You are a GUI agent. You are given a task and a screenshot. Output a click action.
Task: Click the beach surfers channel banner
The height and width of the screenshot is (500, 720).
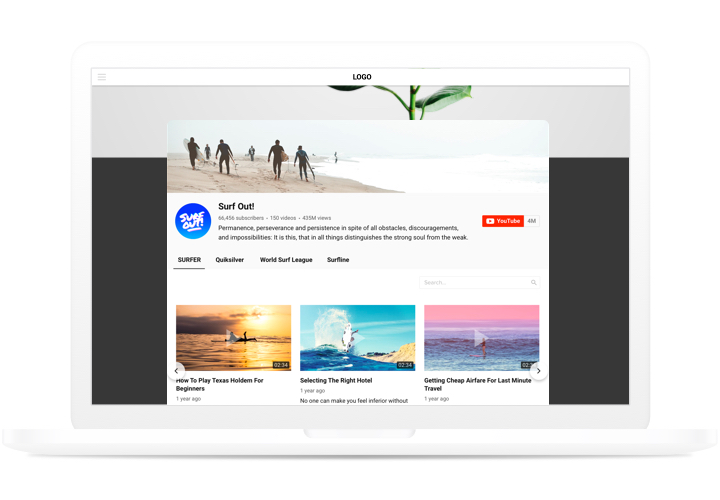point(358,157)
